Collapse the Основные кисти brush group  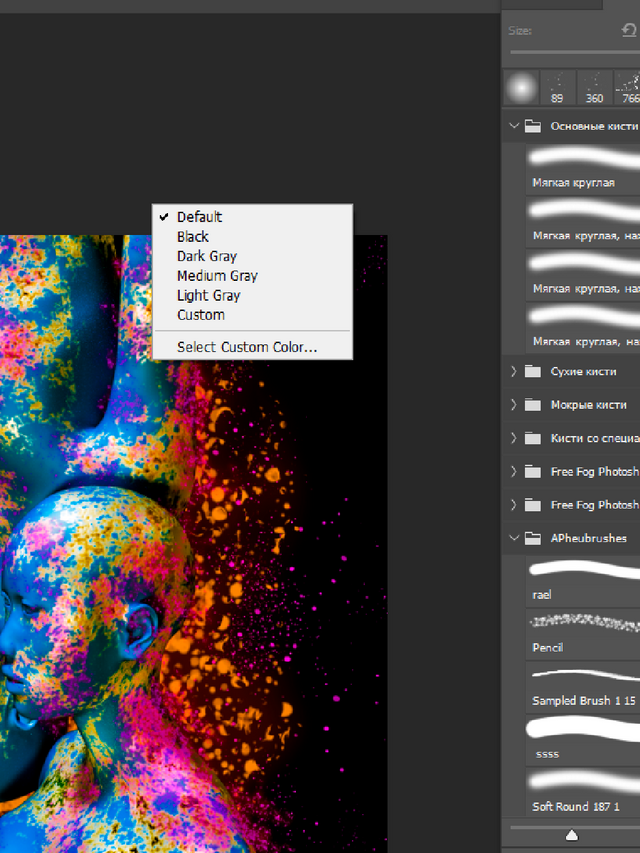[x=514, y=126]
